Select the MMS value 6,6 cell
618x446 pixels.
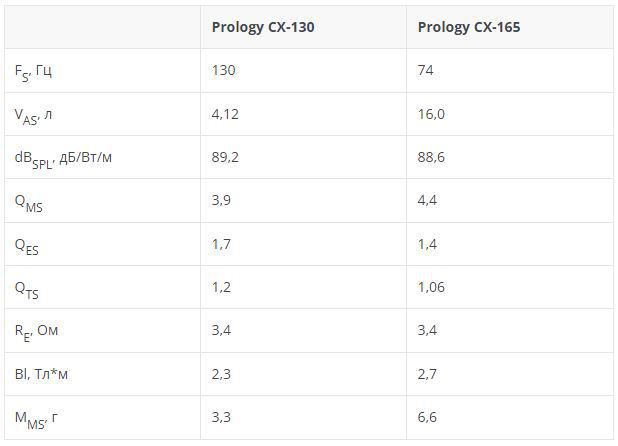point(427,417)
